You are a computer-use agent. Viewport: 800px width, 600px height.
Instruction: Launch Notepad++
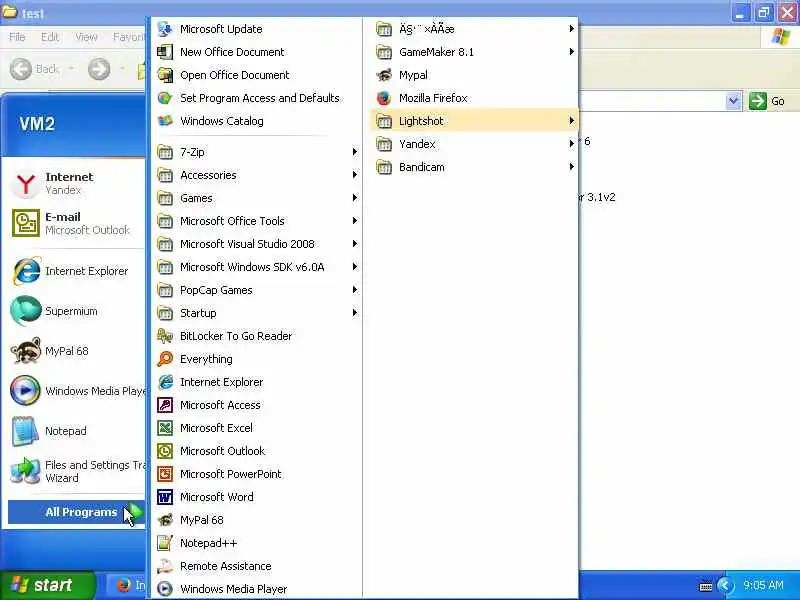(257, 543)
